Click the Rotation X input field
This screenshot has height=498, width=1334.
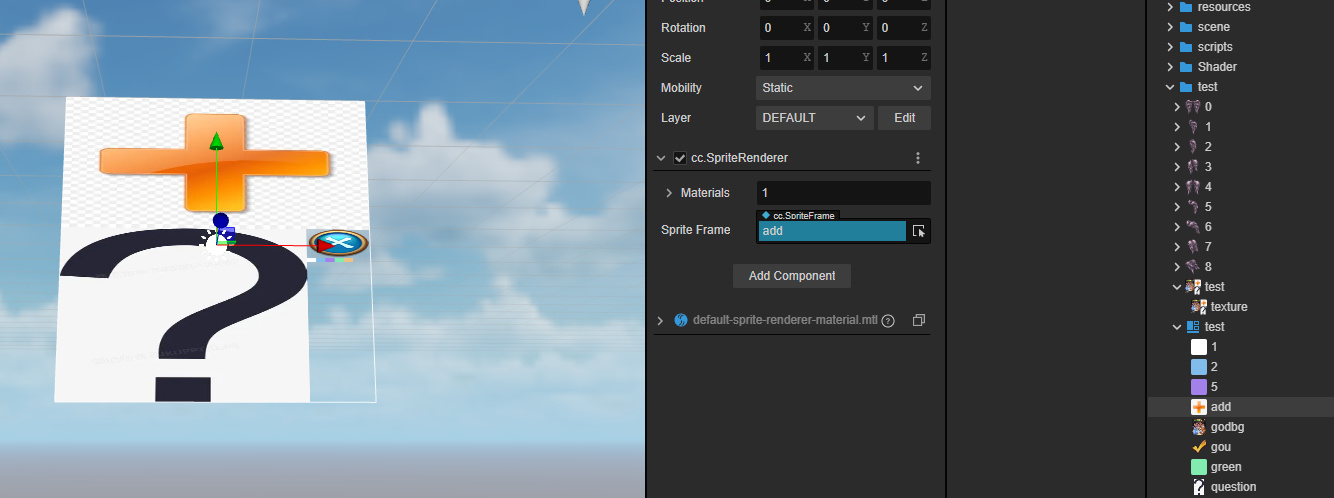(785, 28)
